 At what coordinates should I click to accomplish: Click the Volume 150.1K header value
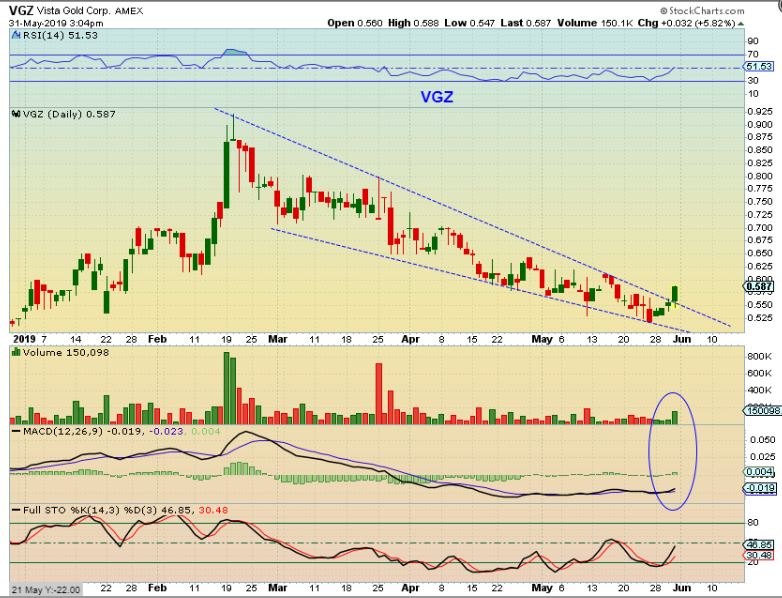click(595, 23)
